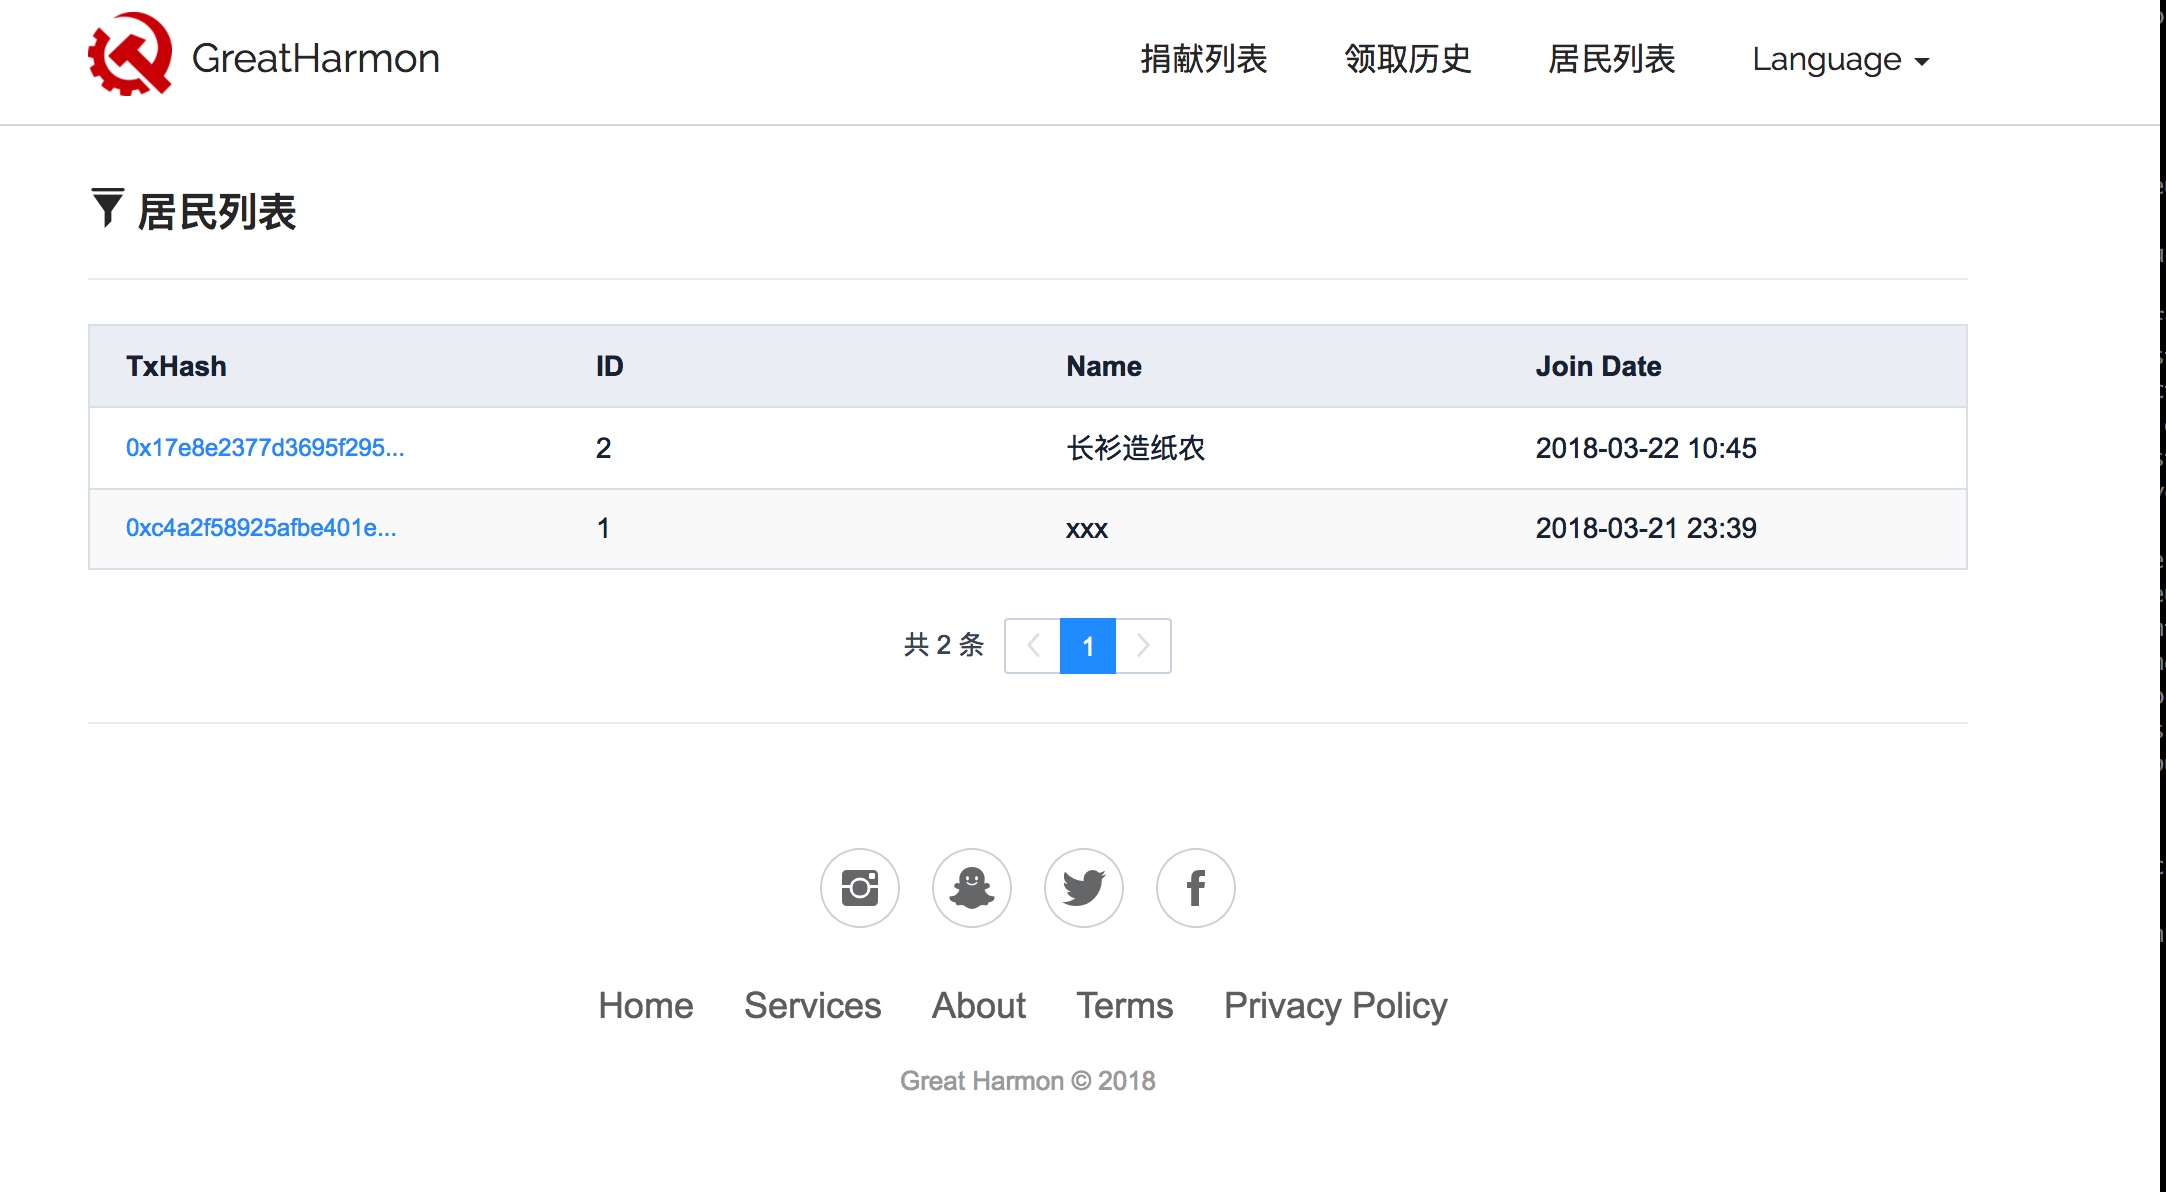
Task: Click the Privacy Policy footer link
Action: 1335,1005
